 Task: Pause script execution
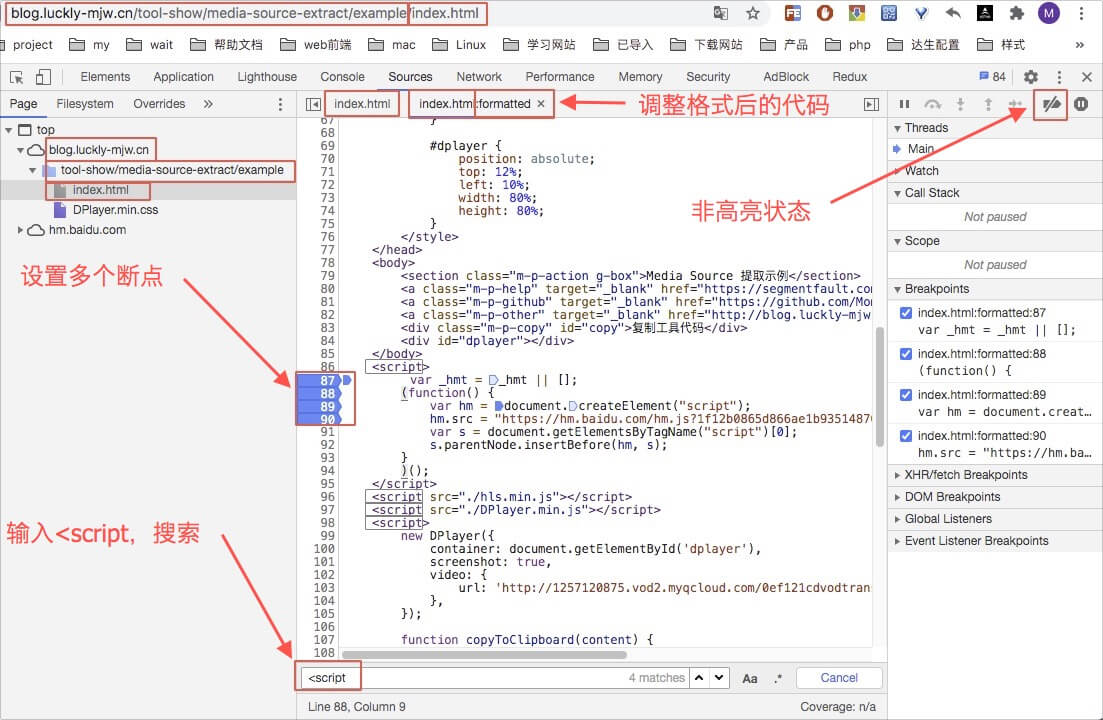tap(905, 104)
